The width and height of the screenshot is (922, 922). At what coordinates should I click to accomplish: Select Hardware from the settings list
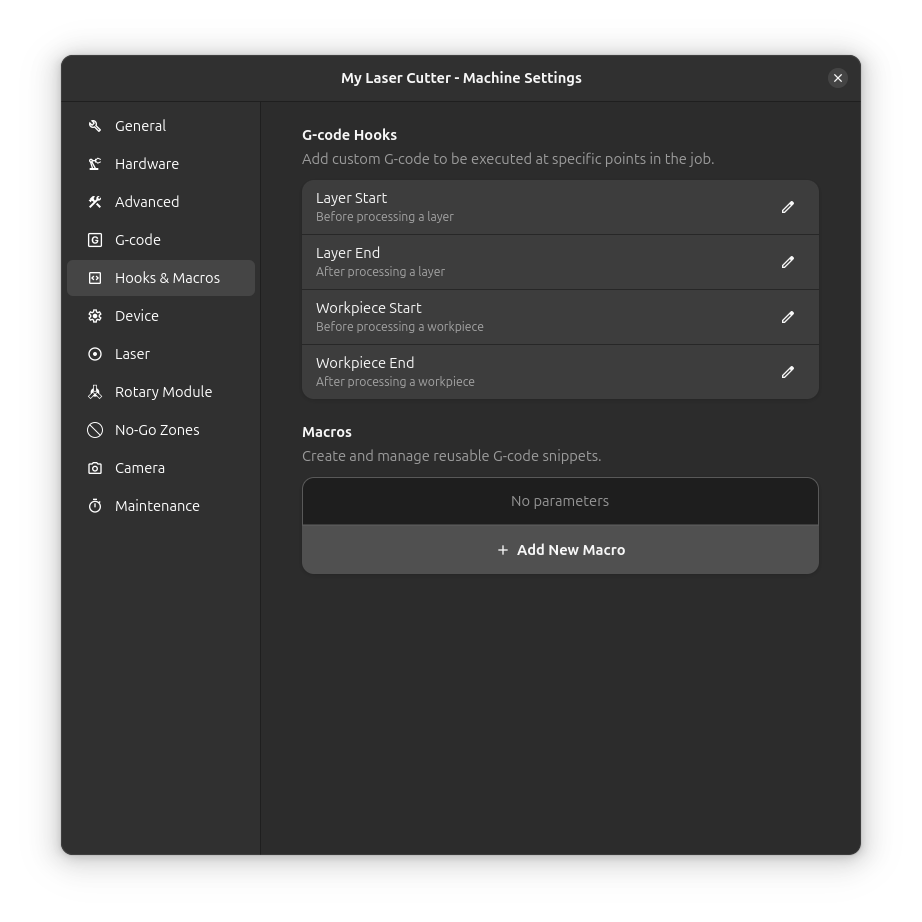147,164
